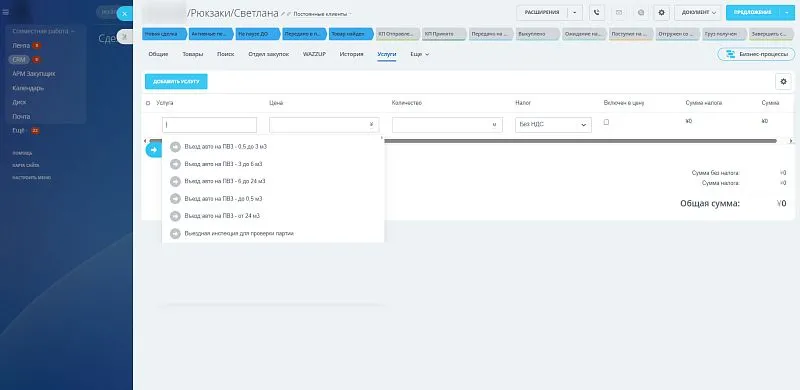
Task: Set deal stage to 'Груз получен'
Action: click(x=723, y=34)
